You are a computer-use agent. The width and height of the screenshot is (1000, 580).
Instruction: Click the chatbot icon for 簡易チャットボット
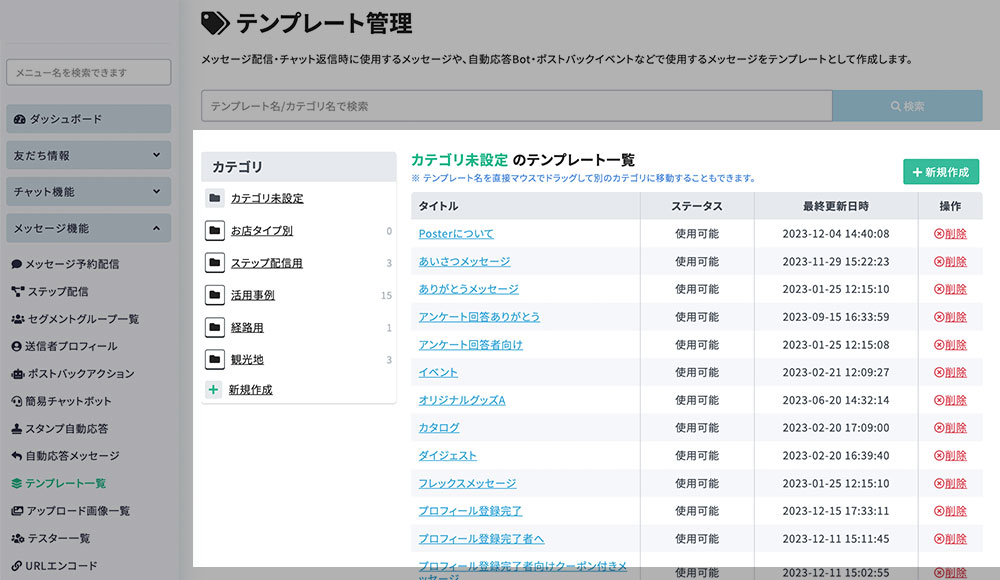pos(17,401)
